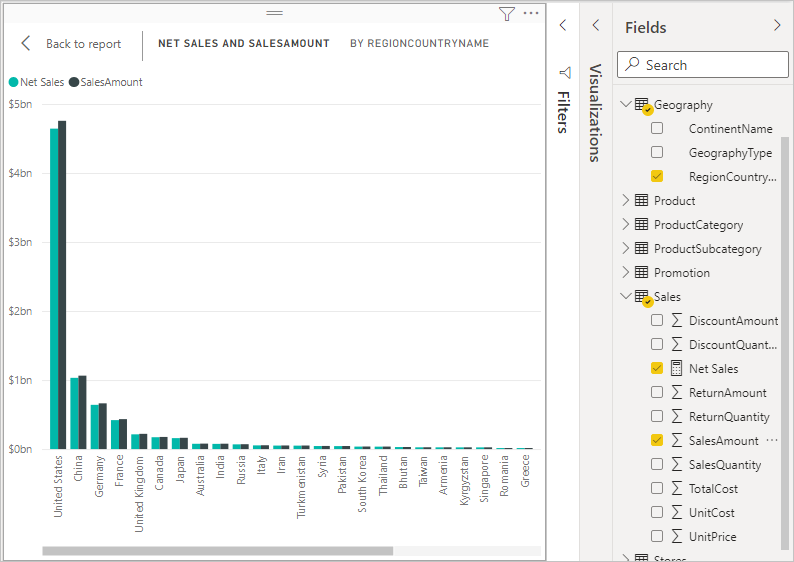The width and height of the screenshot is (794, 562).
Task: Open the Visualizations pane label
Action: (595, 112)
